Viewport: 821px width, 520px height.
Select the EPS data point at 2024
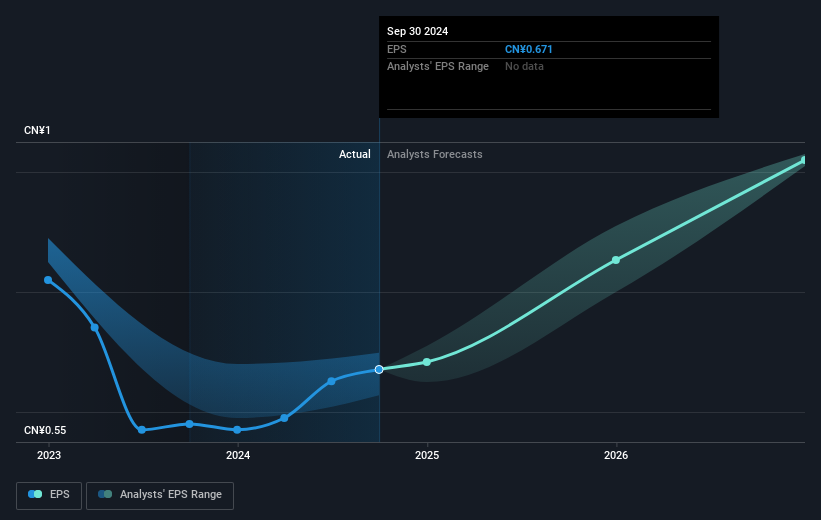237,430
